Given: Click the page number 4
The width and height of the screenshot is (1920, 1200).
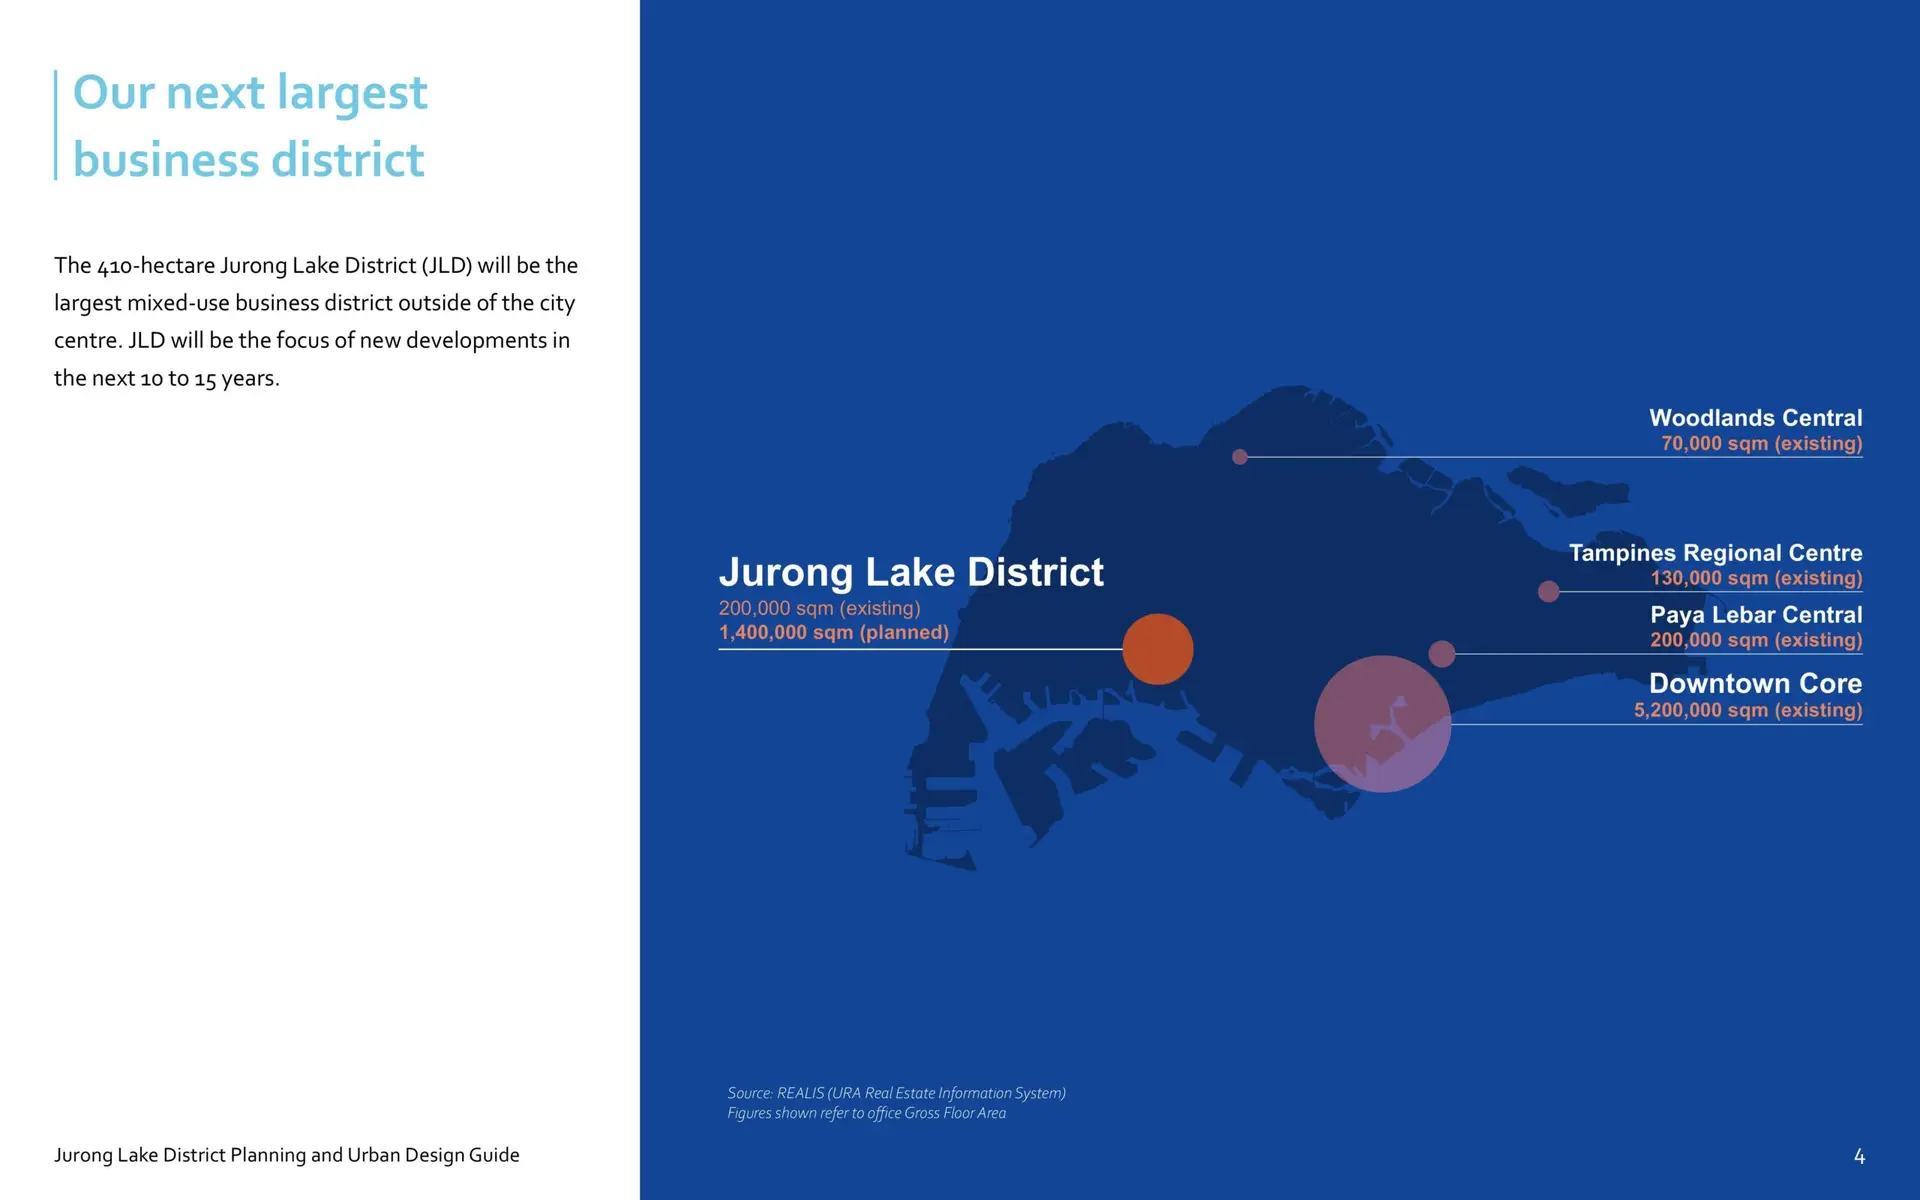Looking at the screenshot, I should [x=1859, y=1156].
